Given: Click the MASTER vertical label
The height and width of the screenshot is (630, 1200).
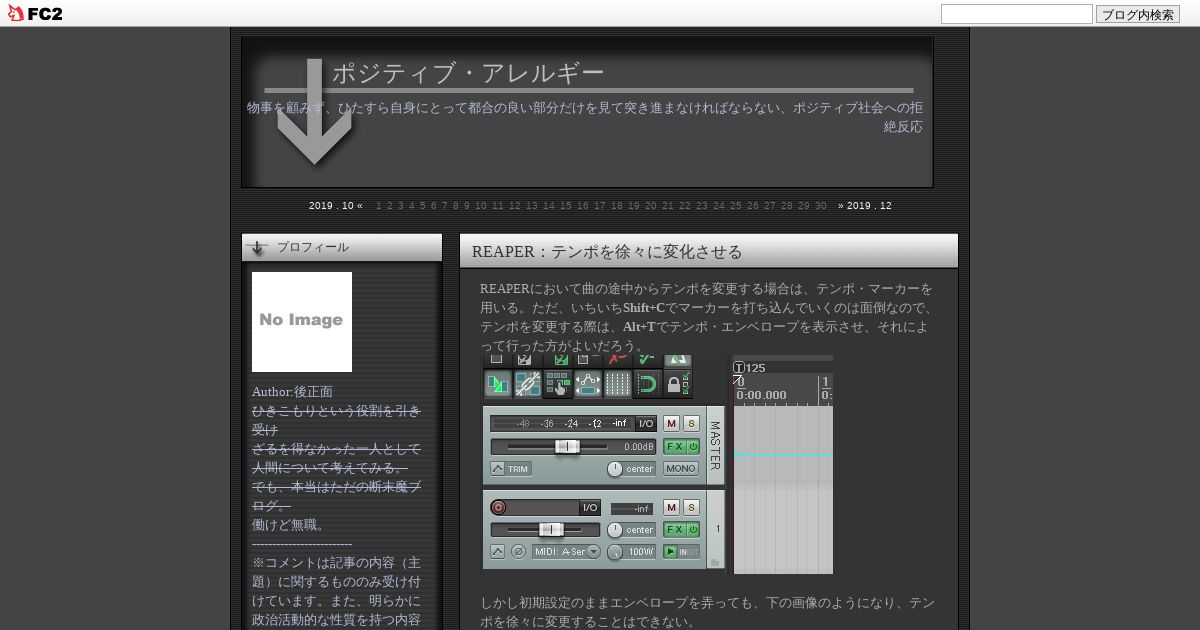Looking at the screenshot, I should tap(715, 446).
